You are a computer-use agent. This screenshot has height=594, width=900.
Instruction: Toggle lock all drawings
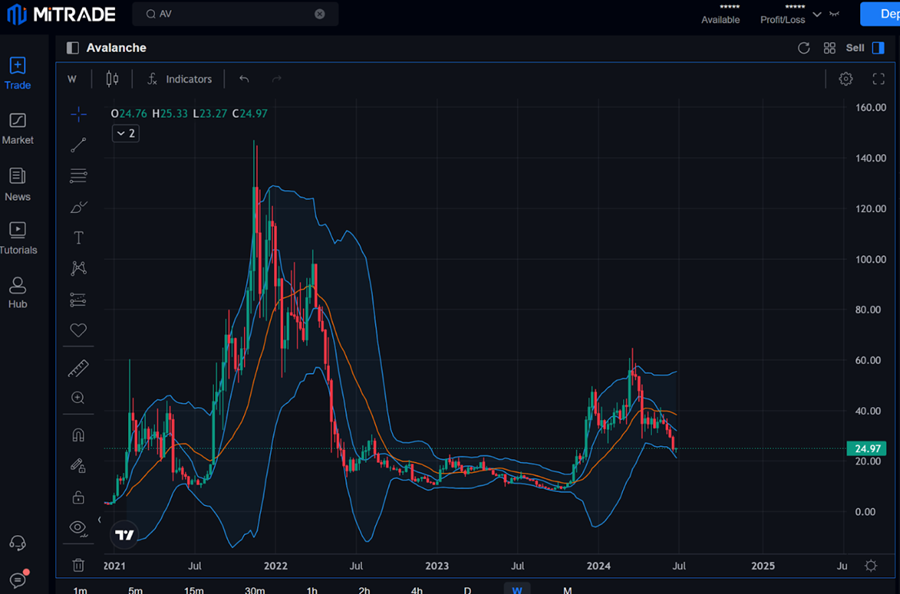click(x=78, y=497)
